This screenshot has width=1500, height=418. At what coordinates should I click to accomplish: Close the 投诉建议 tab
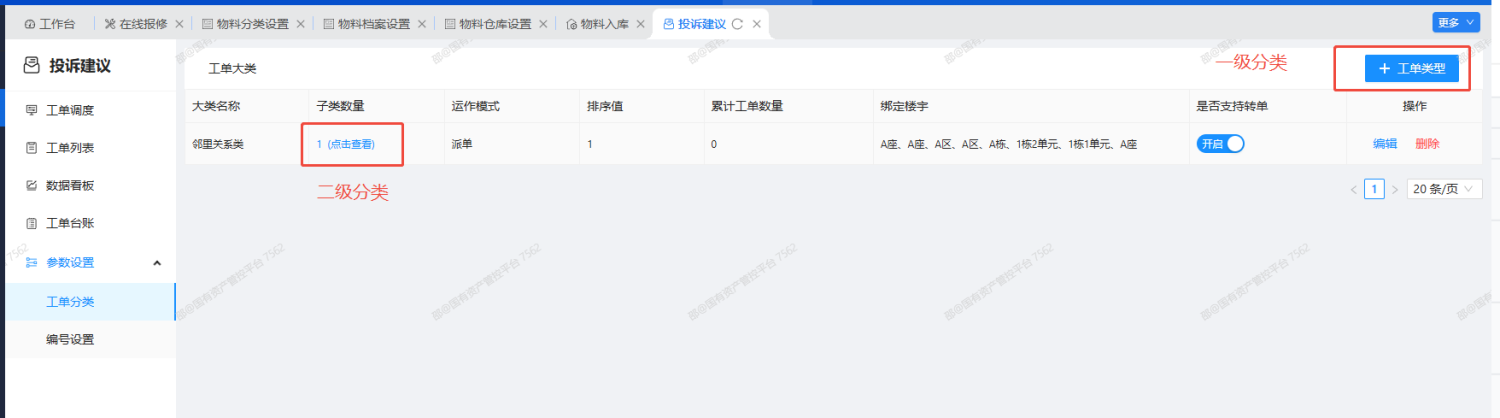756,23
